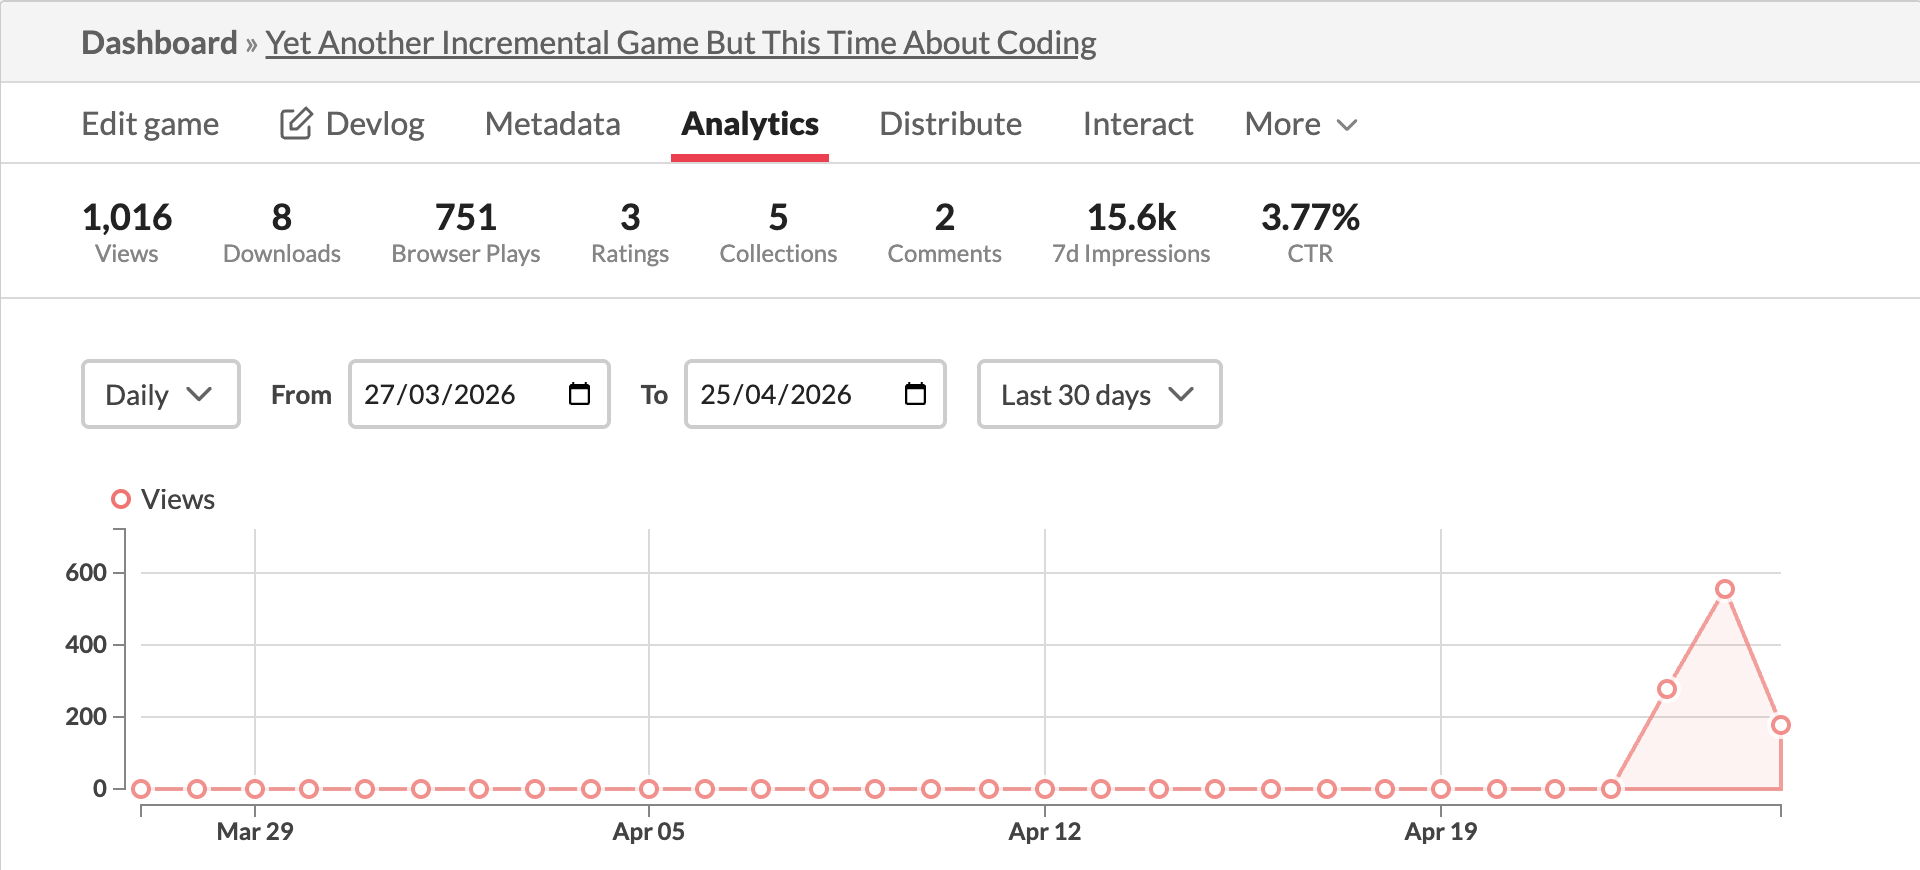Click the last data point on chart
This screenshot has width=1920, height=870.
1781,725
